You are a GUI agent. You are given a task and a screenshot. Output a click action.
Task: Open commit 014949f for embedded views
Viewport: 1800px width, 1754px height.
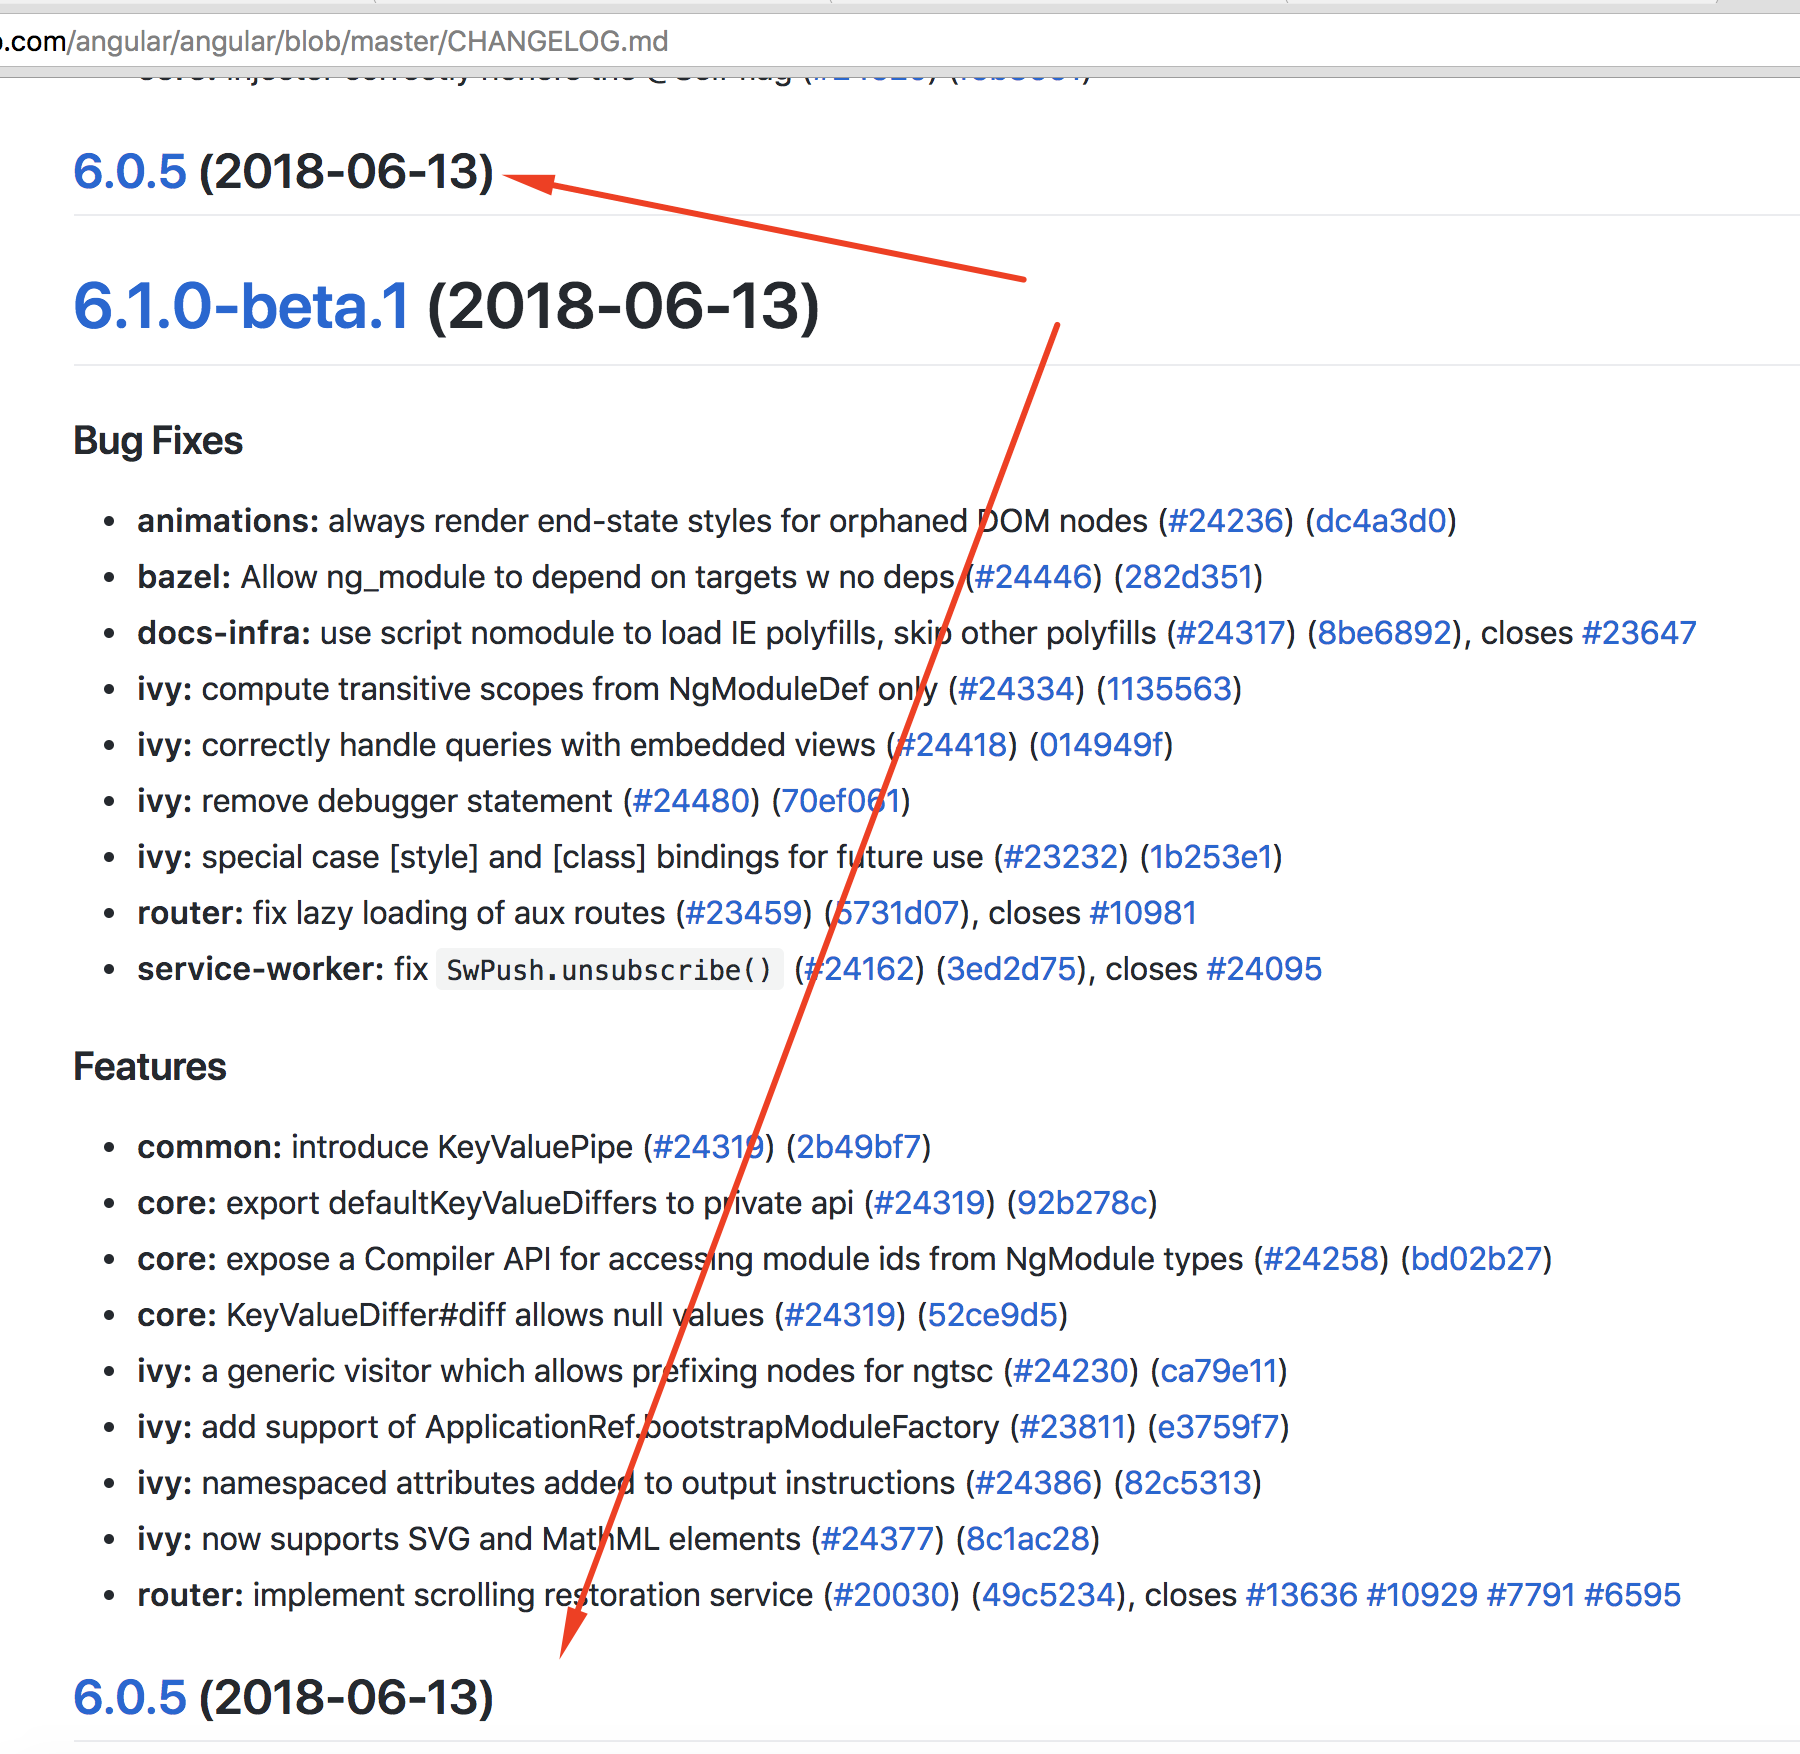tap(1102, 745)
